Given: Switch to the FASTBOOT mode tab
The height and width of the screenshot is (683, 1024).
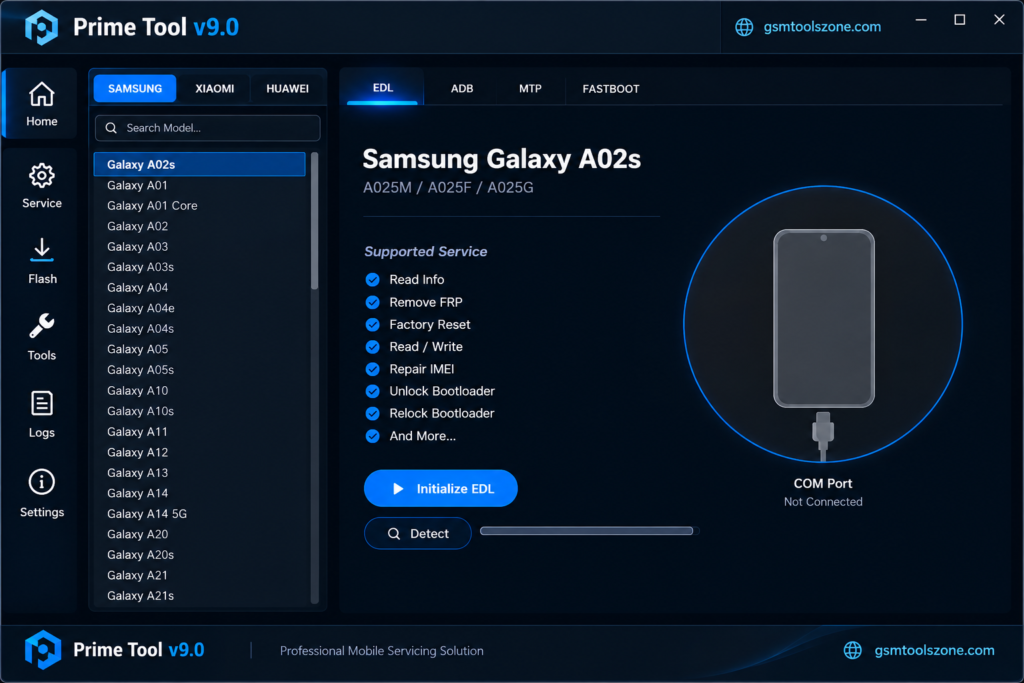Looking at the screenshot, I should (x=611, y=88).
